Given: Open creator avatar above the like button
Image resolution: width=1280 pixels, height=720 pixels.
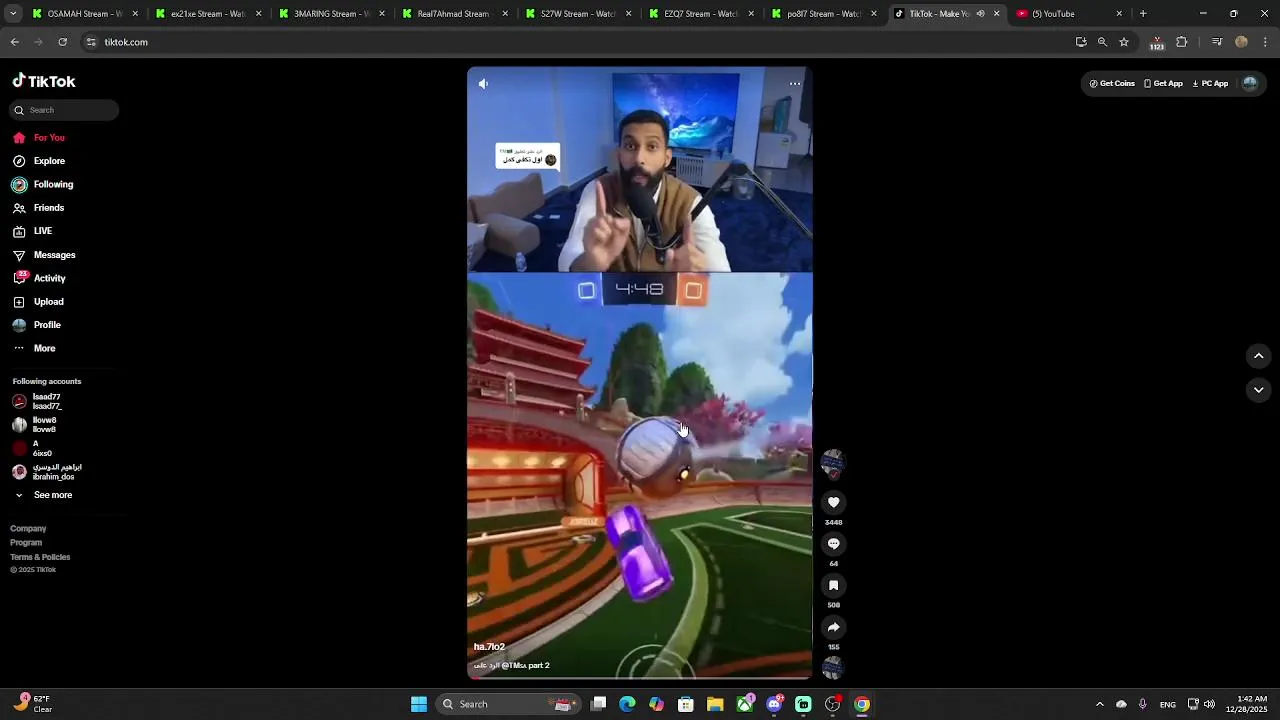Looking at the screenshot, I should click(832, 463).
